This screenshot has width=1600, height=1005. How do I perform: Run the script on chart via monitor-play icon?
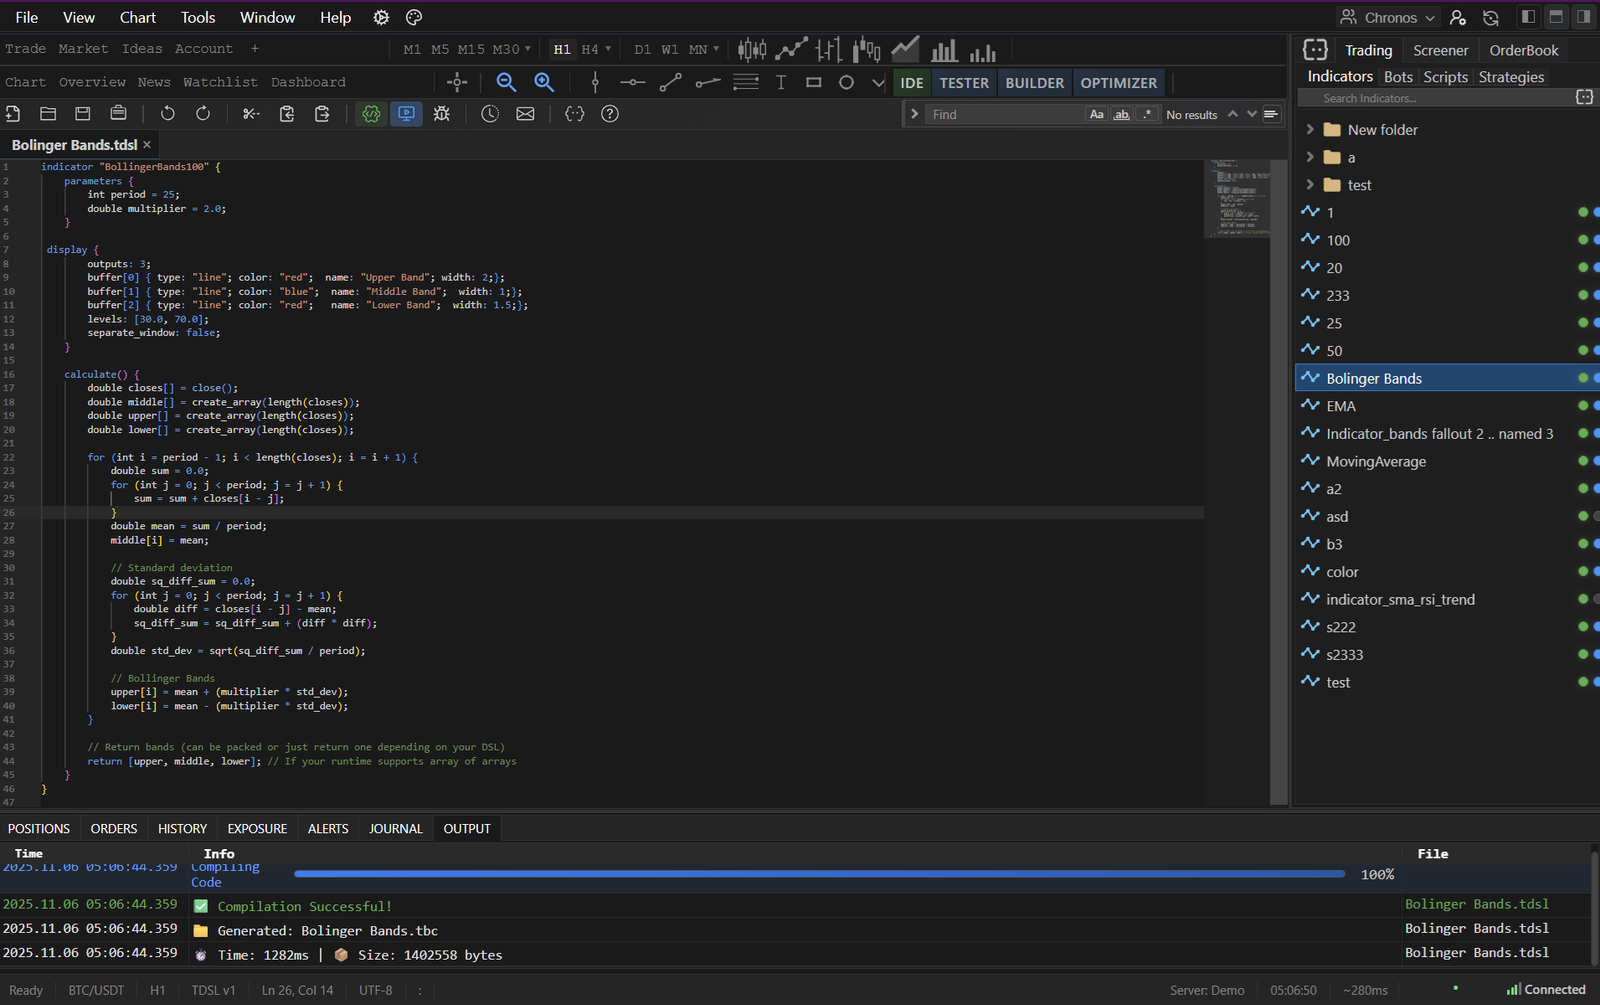click(406, 113)
